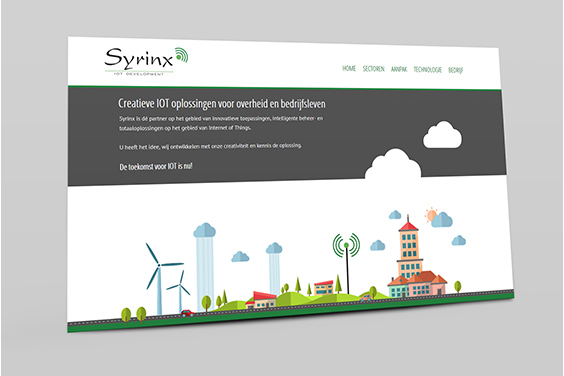This screenshot has height=376, width=564.
Task: Click the antenna tower with green signal waves
Action: (x=346, y=263)
